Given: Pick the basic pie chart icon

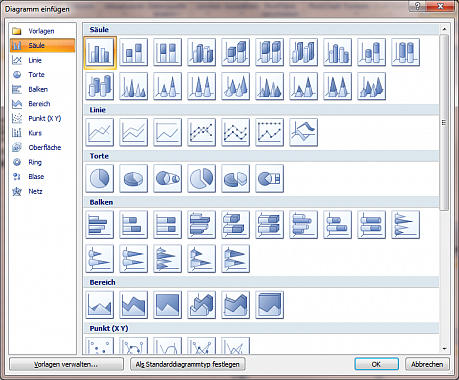Looking at the screenshot, I should tap(100, 178).
